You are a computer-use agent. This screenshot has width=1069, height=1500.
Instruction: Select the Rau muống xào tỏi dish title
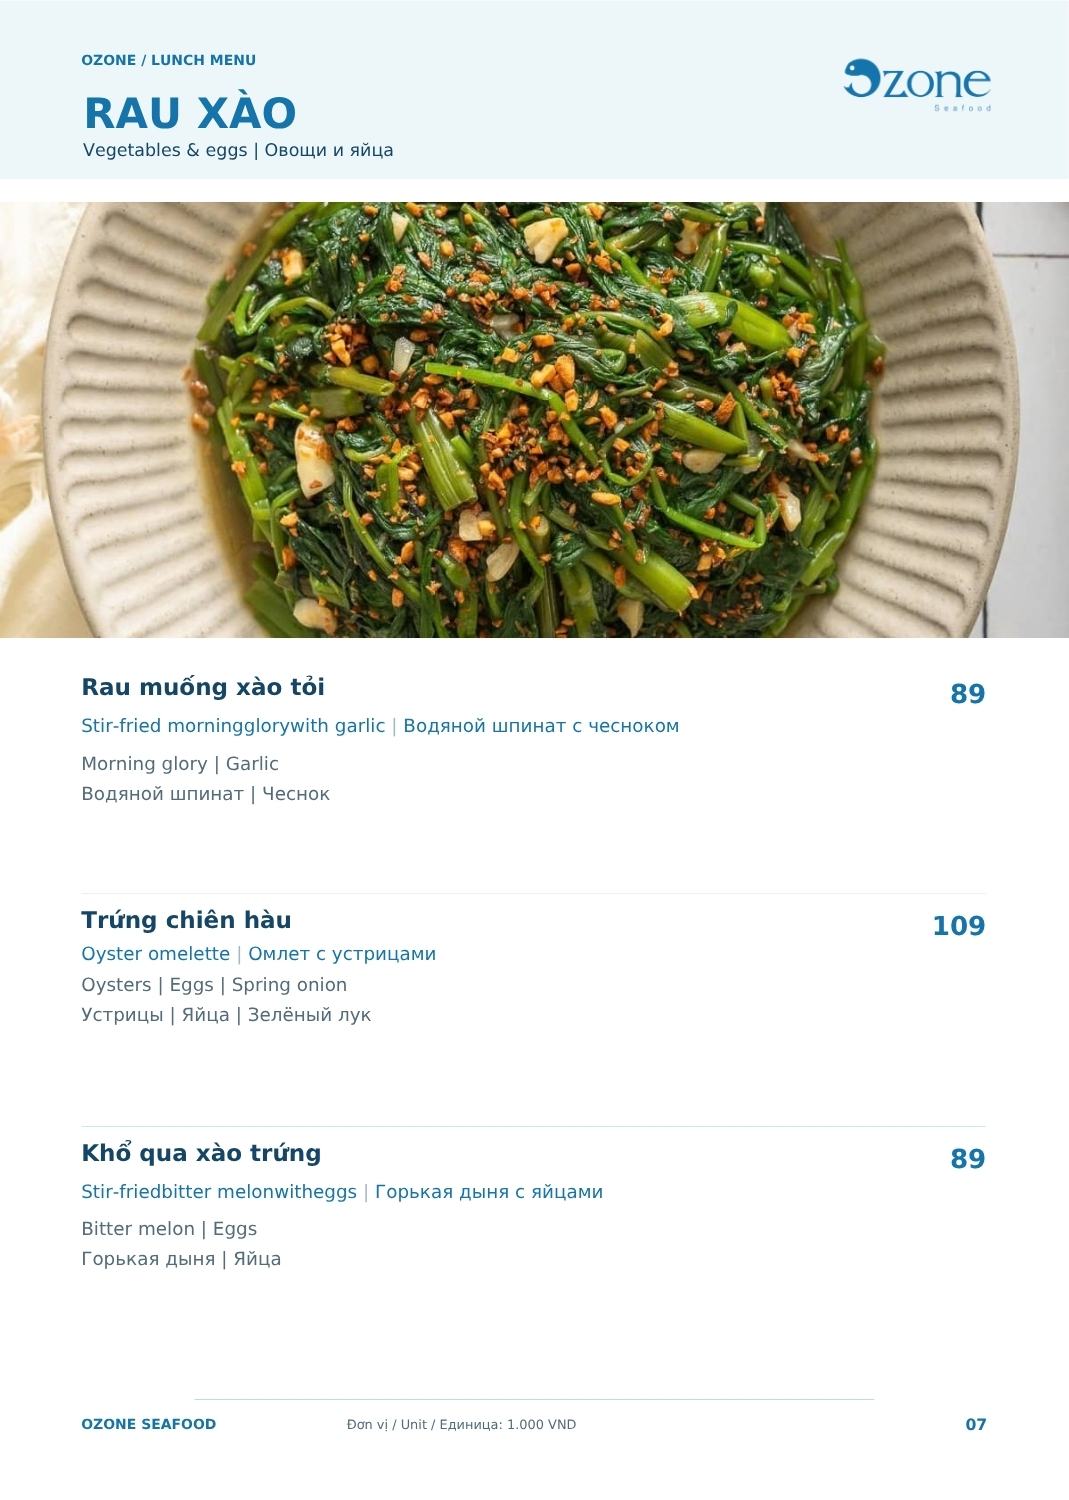pos(203,687)
